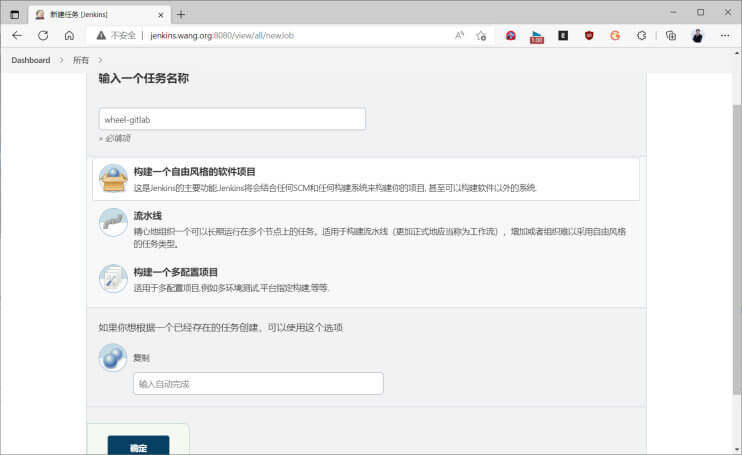Expand chevron after Dashboard breadcrumb
The height and width of the screenshot is (455, 742).
[62, 60]
